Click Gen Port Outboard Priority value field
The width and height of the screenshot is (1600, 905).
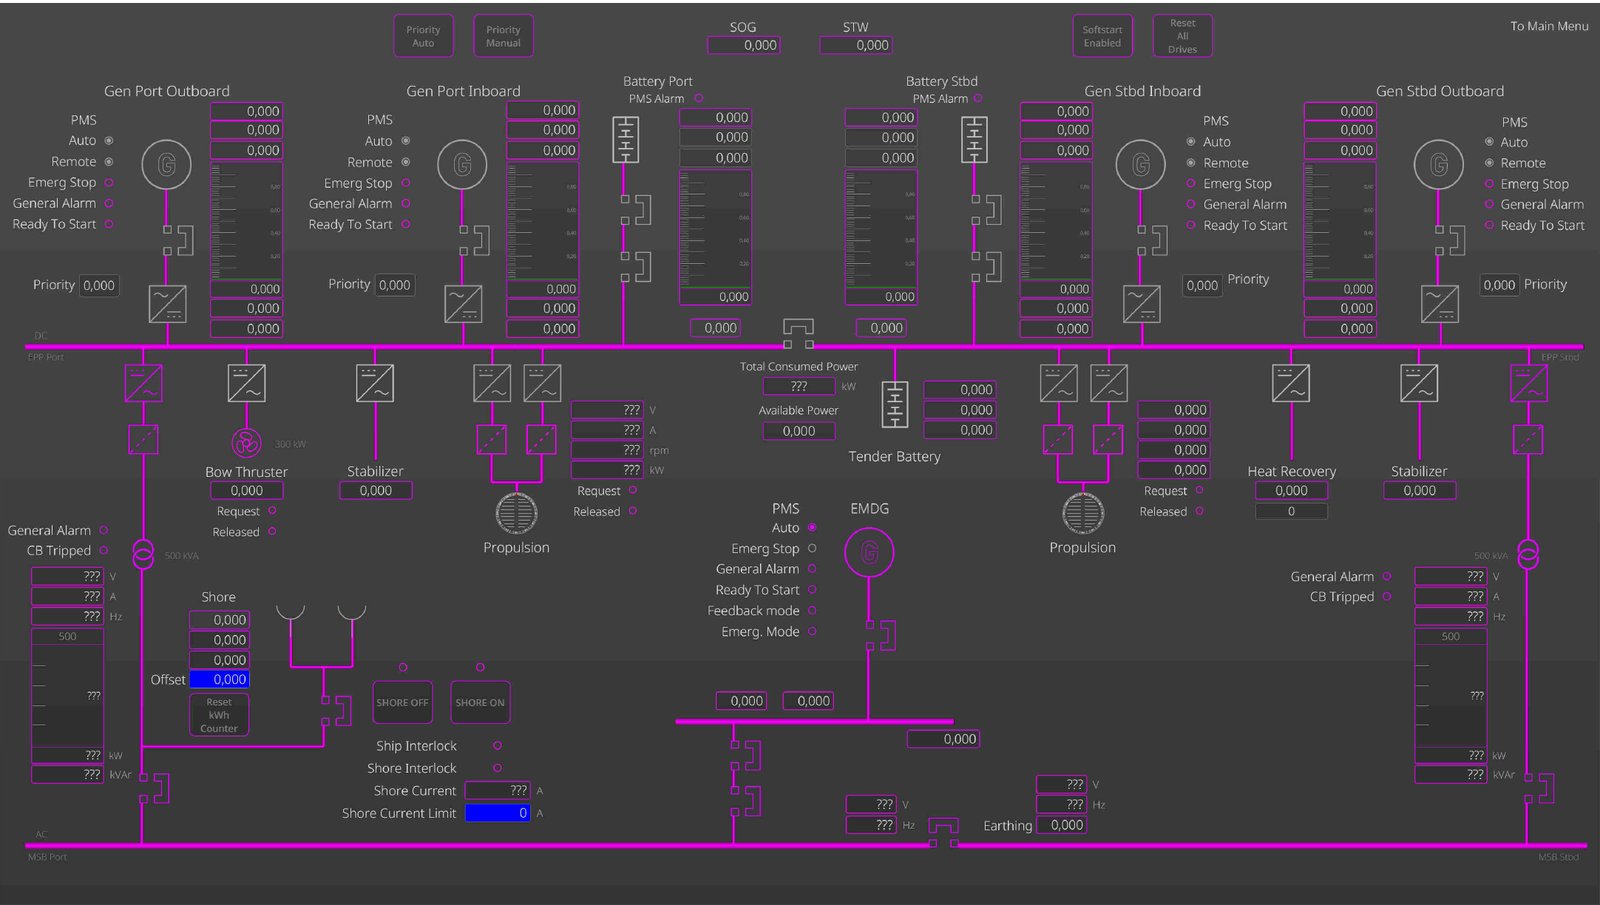pyautogui.click(x=99, y=285)
